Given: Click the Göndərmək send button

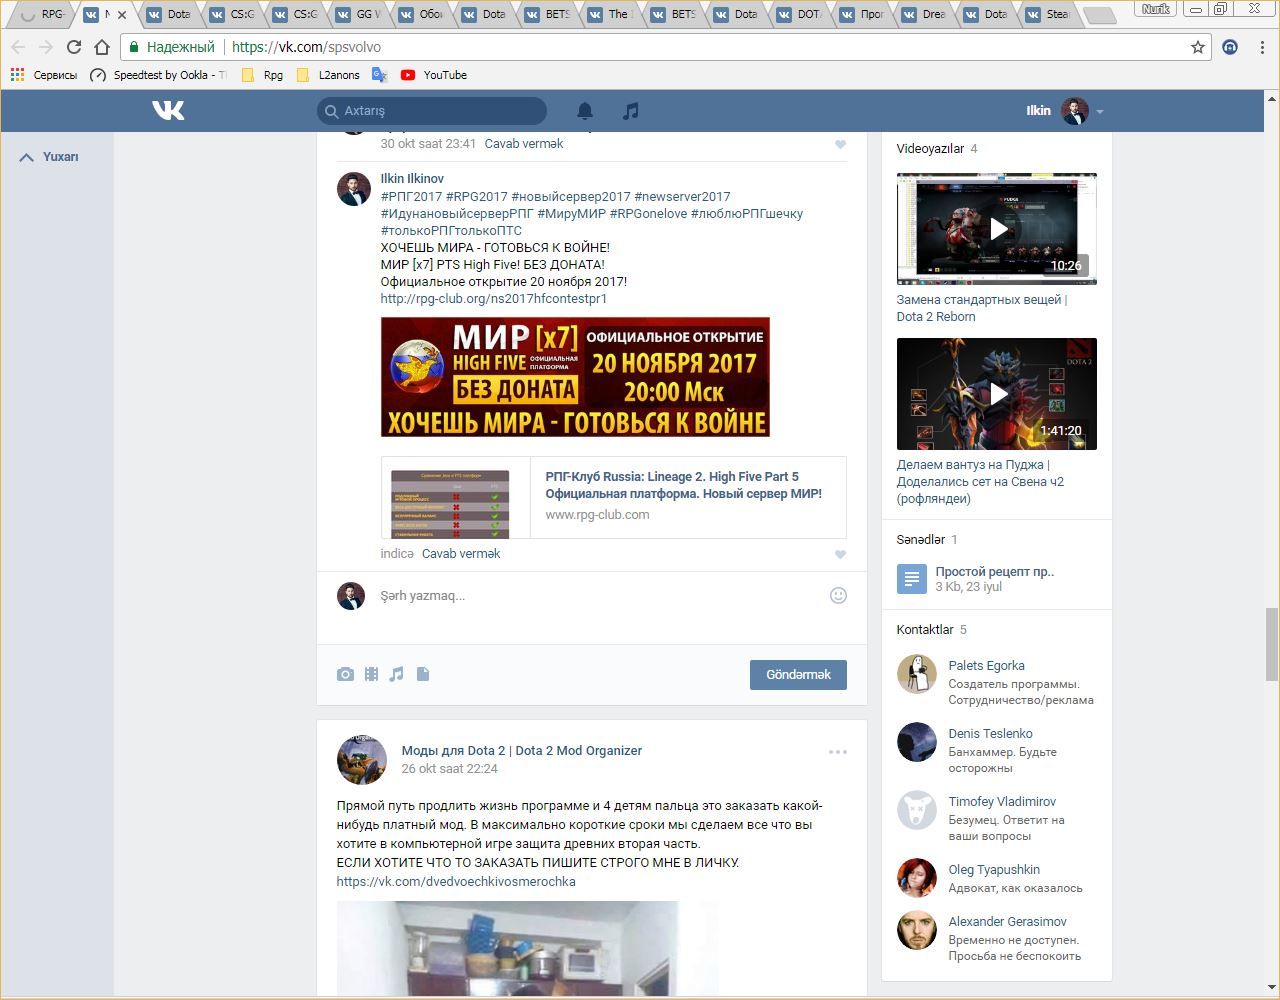Looking at the screenshot, I should pos(798,675).
